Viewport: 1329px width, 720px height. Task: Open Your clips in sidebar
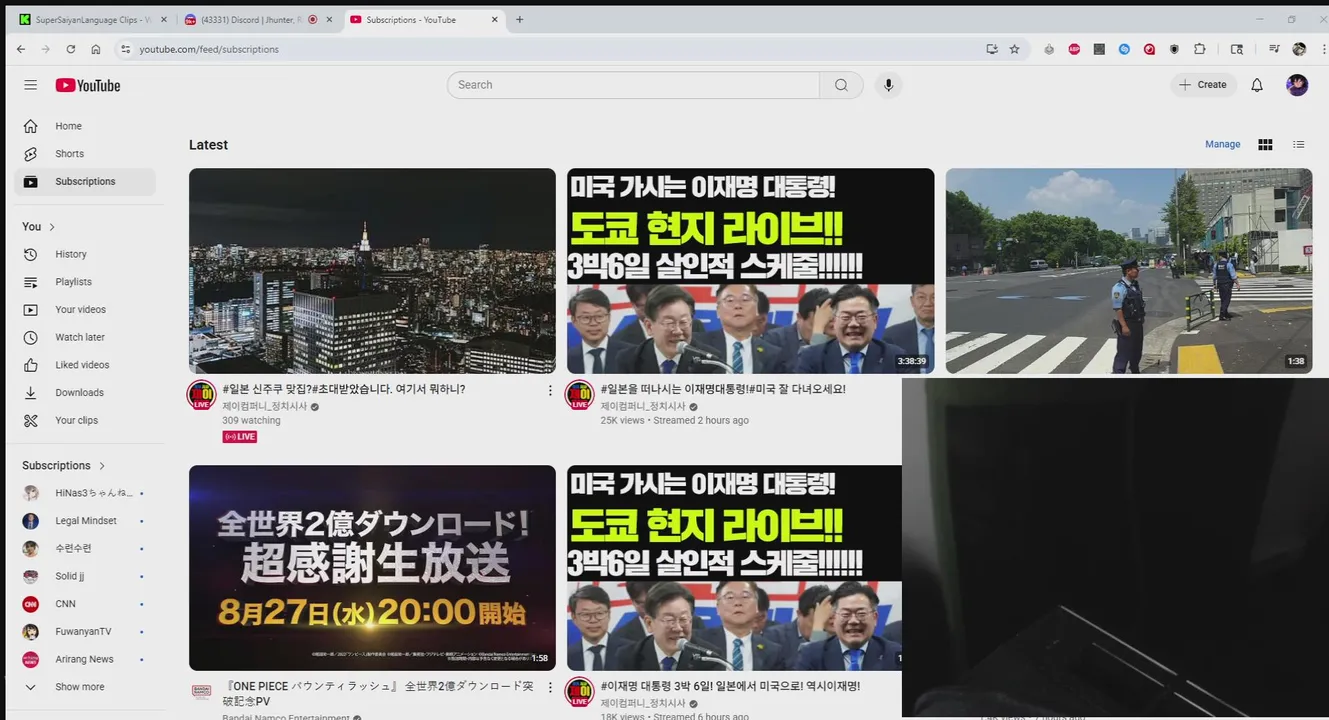click(85, 420)
